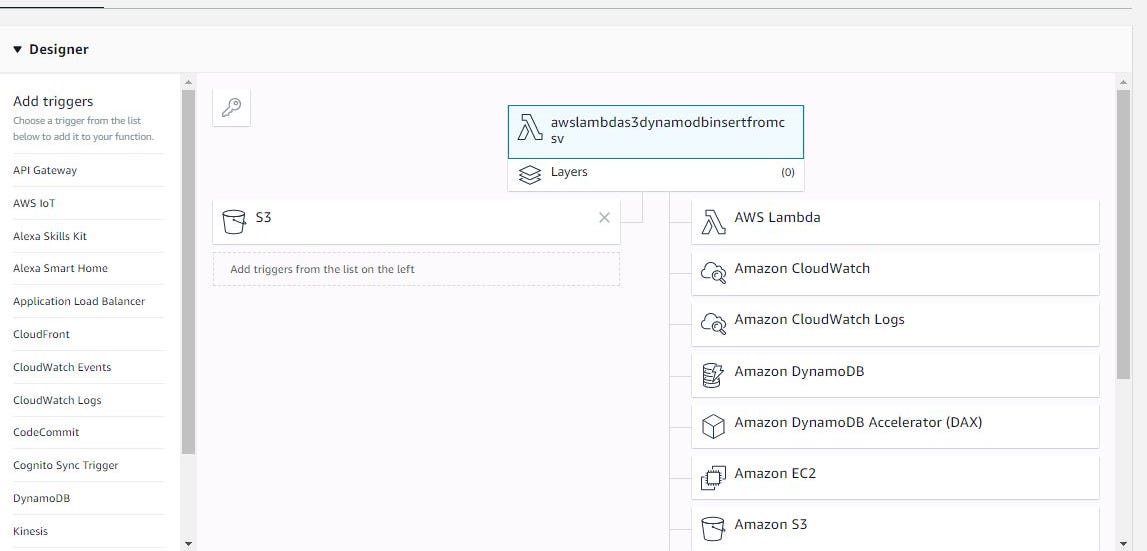Click the key permissions icon

[x=231, y=108]
